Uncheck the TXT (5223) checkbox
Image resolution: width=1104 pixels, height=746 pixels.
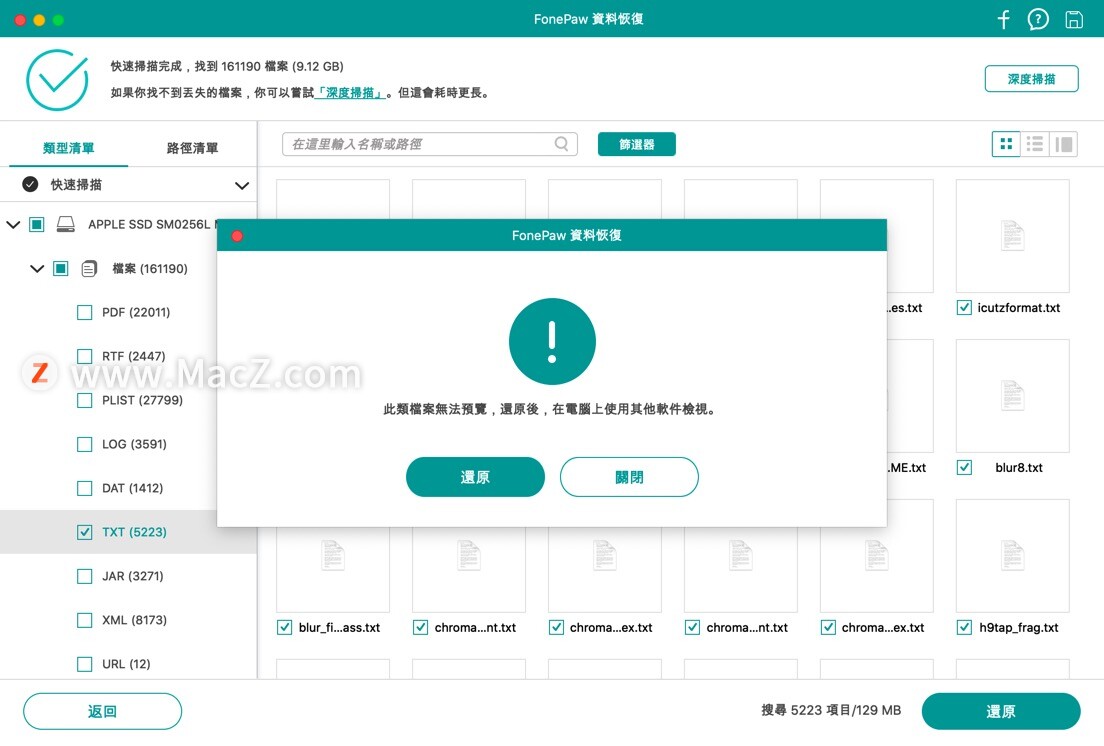[84, 532]
